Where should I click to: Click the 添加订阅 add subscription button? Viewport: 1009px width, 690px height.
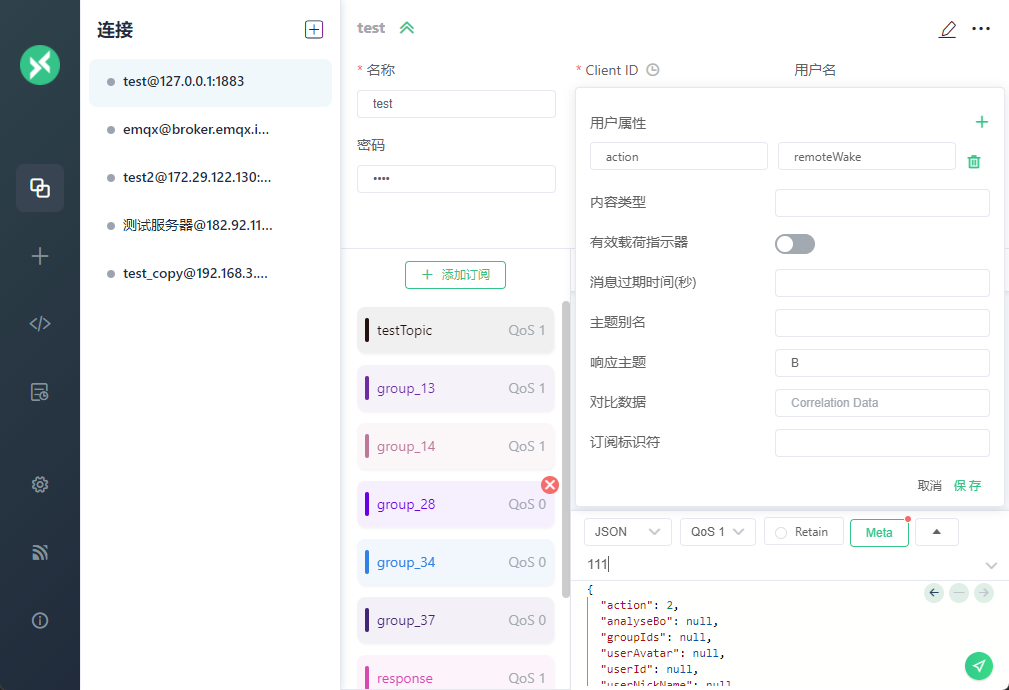tap(455, 274)
